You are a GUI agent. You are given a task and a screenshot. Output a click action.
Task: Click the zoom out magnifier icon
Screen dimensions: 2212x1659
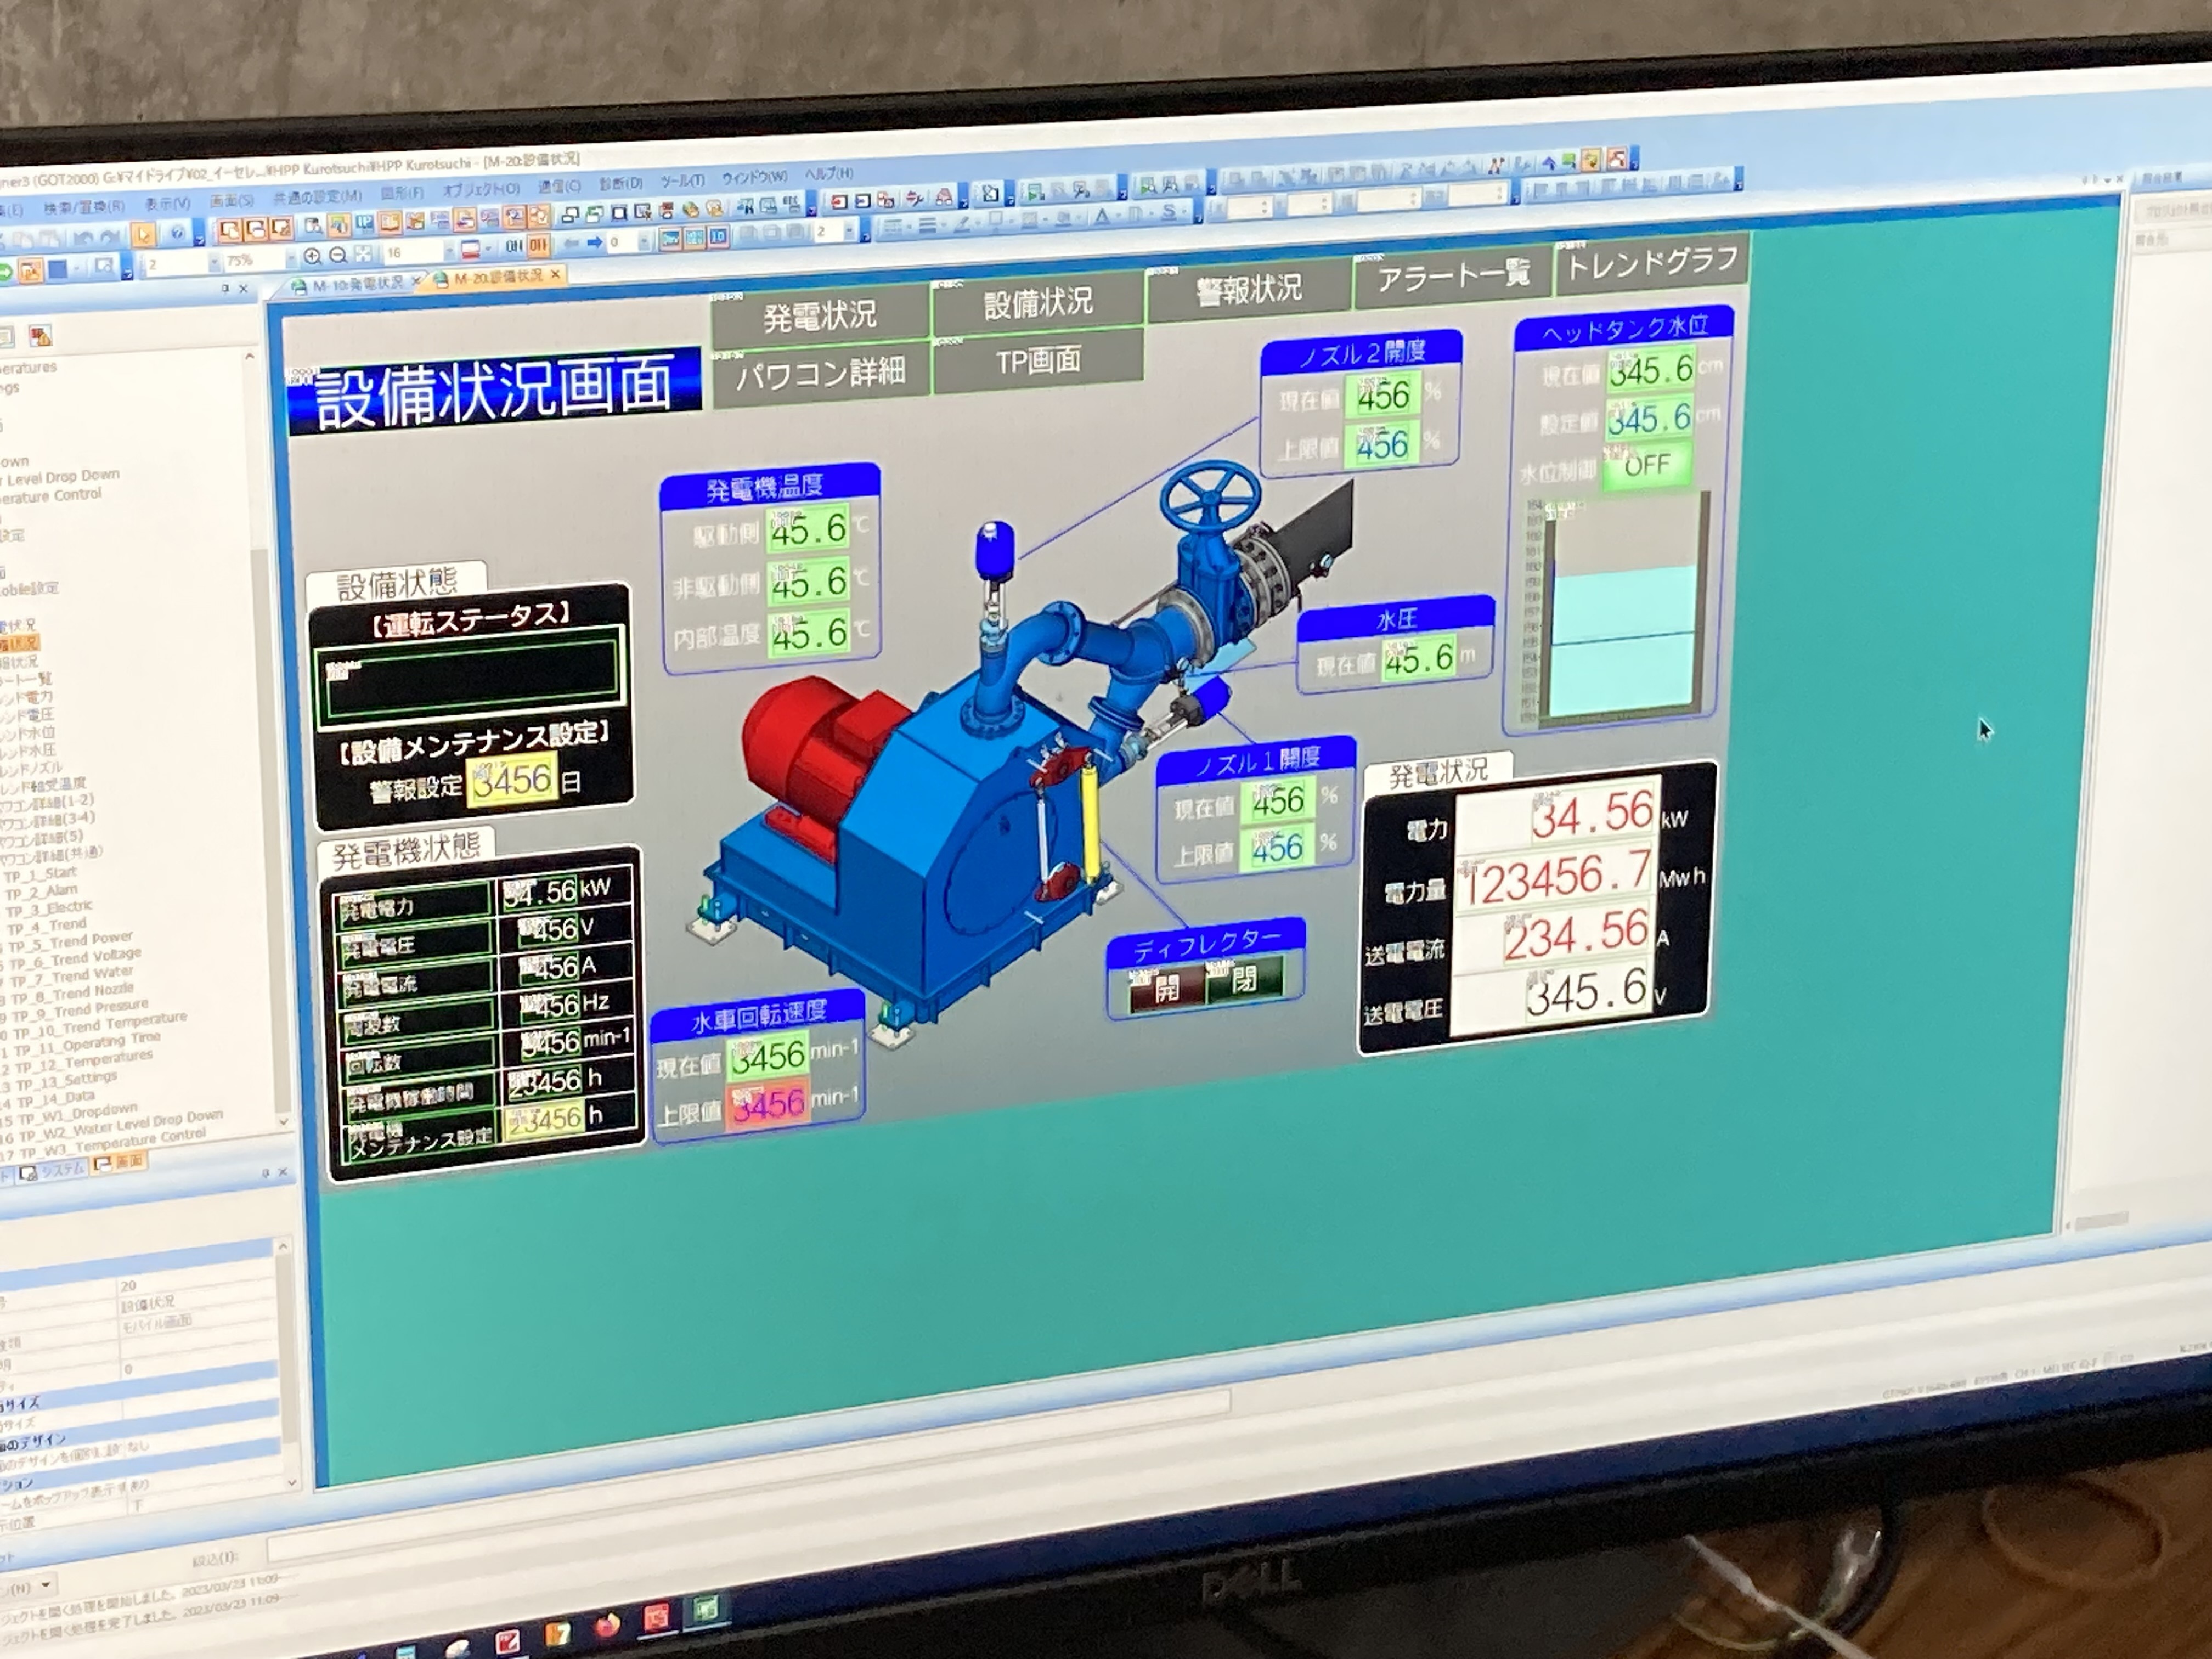pos(338,255)
